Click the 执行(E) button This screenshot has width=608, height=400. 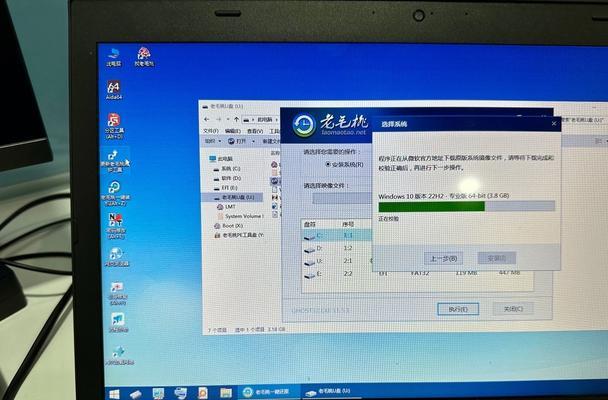pyautogui.click(x=458, y=309)
